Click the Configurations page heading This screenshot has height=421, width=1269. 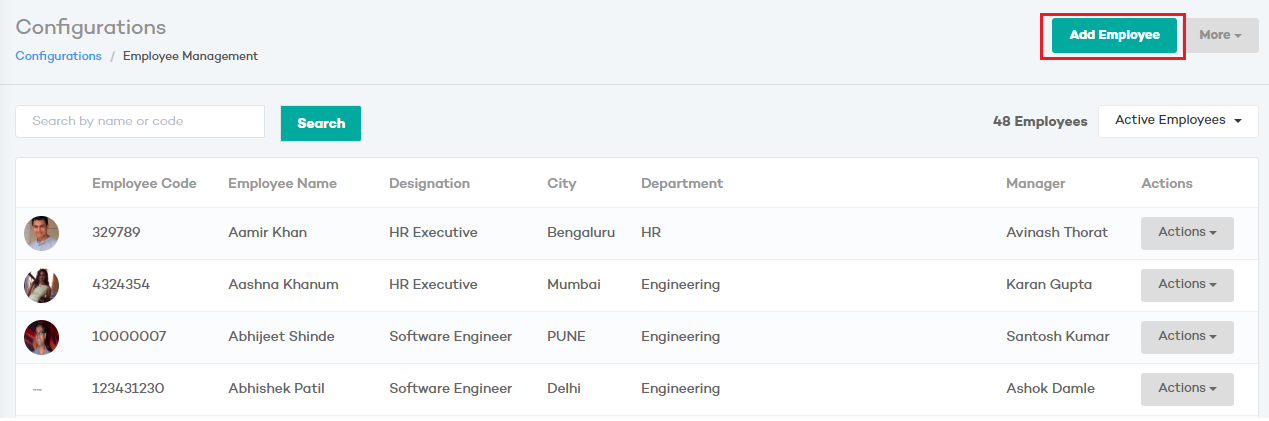tap(91, 27)
